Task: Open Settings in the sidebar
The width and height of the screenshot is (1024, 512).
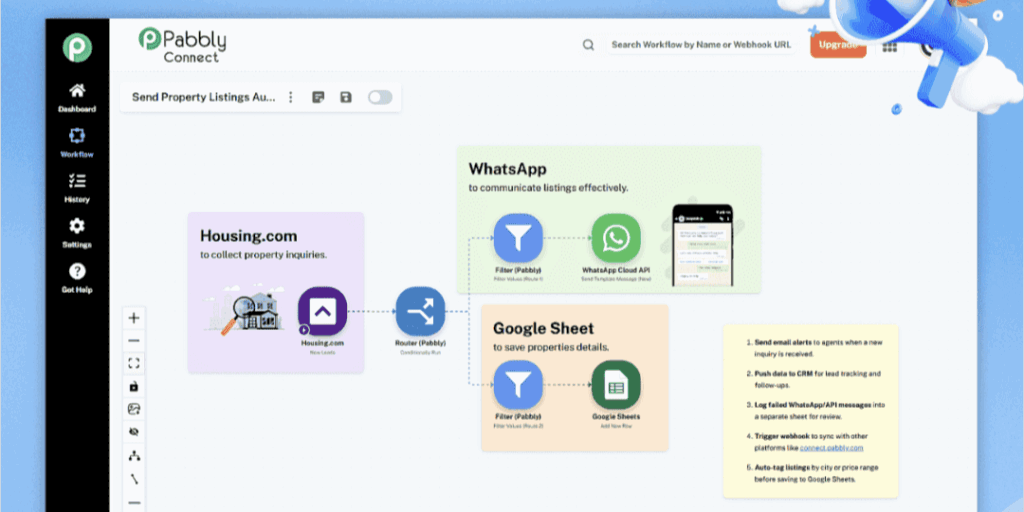Action: (x=77, y=233)
